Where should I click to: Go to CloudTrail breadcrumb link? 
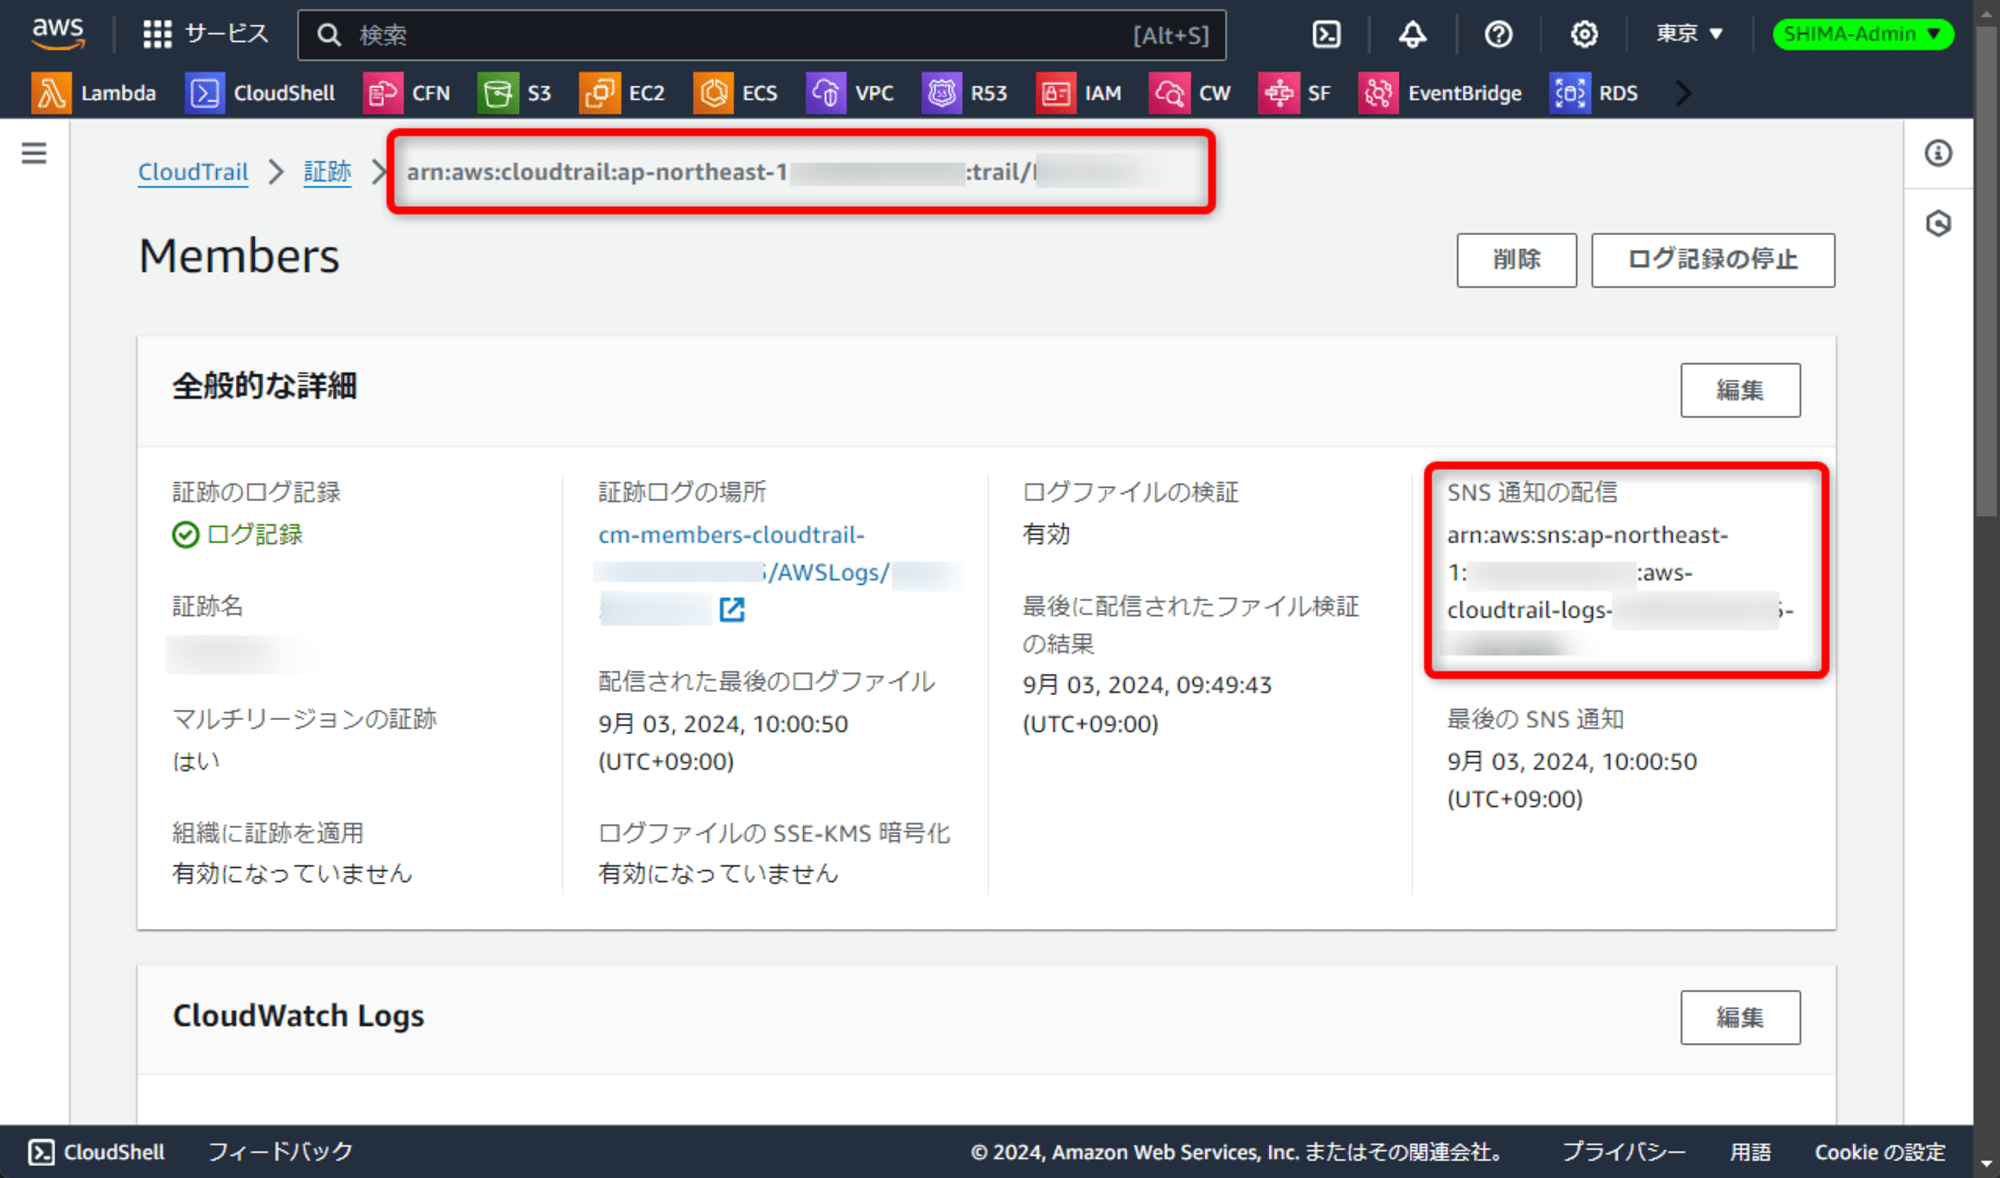pos(193,172)
